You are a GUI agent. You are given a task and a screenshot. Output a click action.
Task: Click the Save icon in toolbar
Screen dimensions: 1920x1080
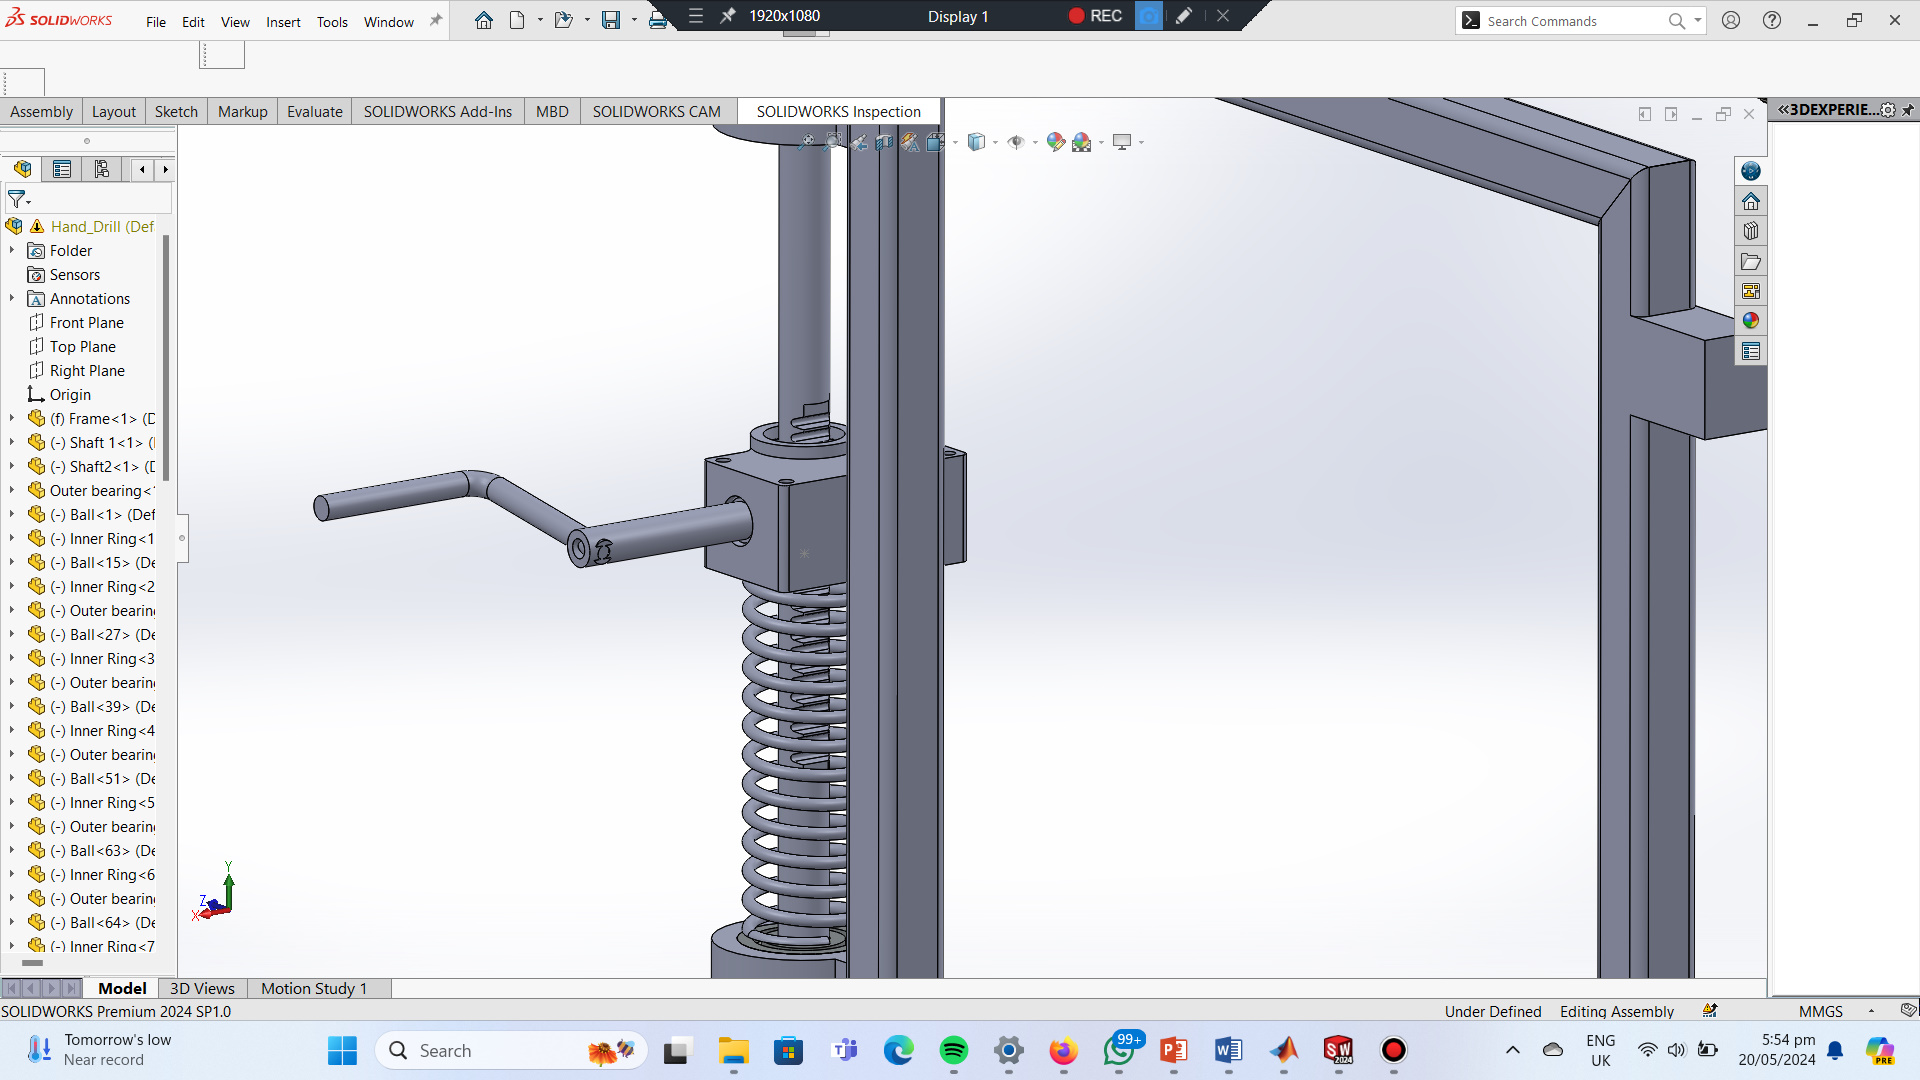pyautogui.click(x=611, y=20)
